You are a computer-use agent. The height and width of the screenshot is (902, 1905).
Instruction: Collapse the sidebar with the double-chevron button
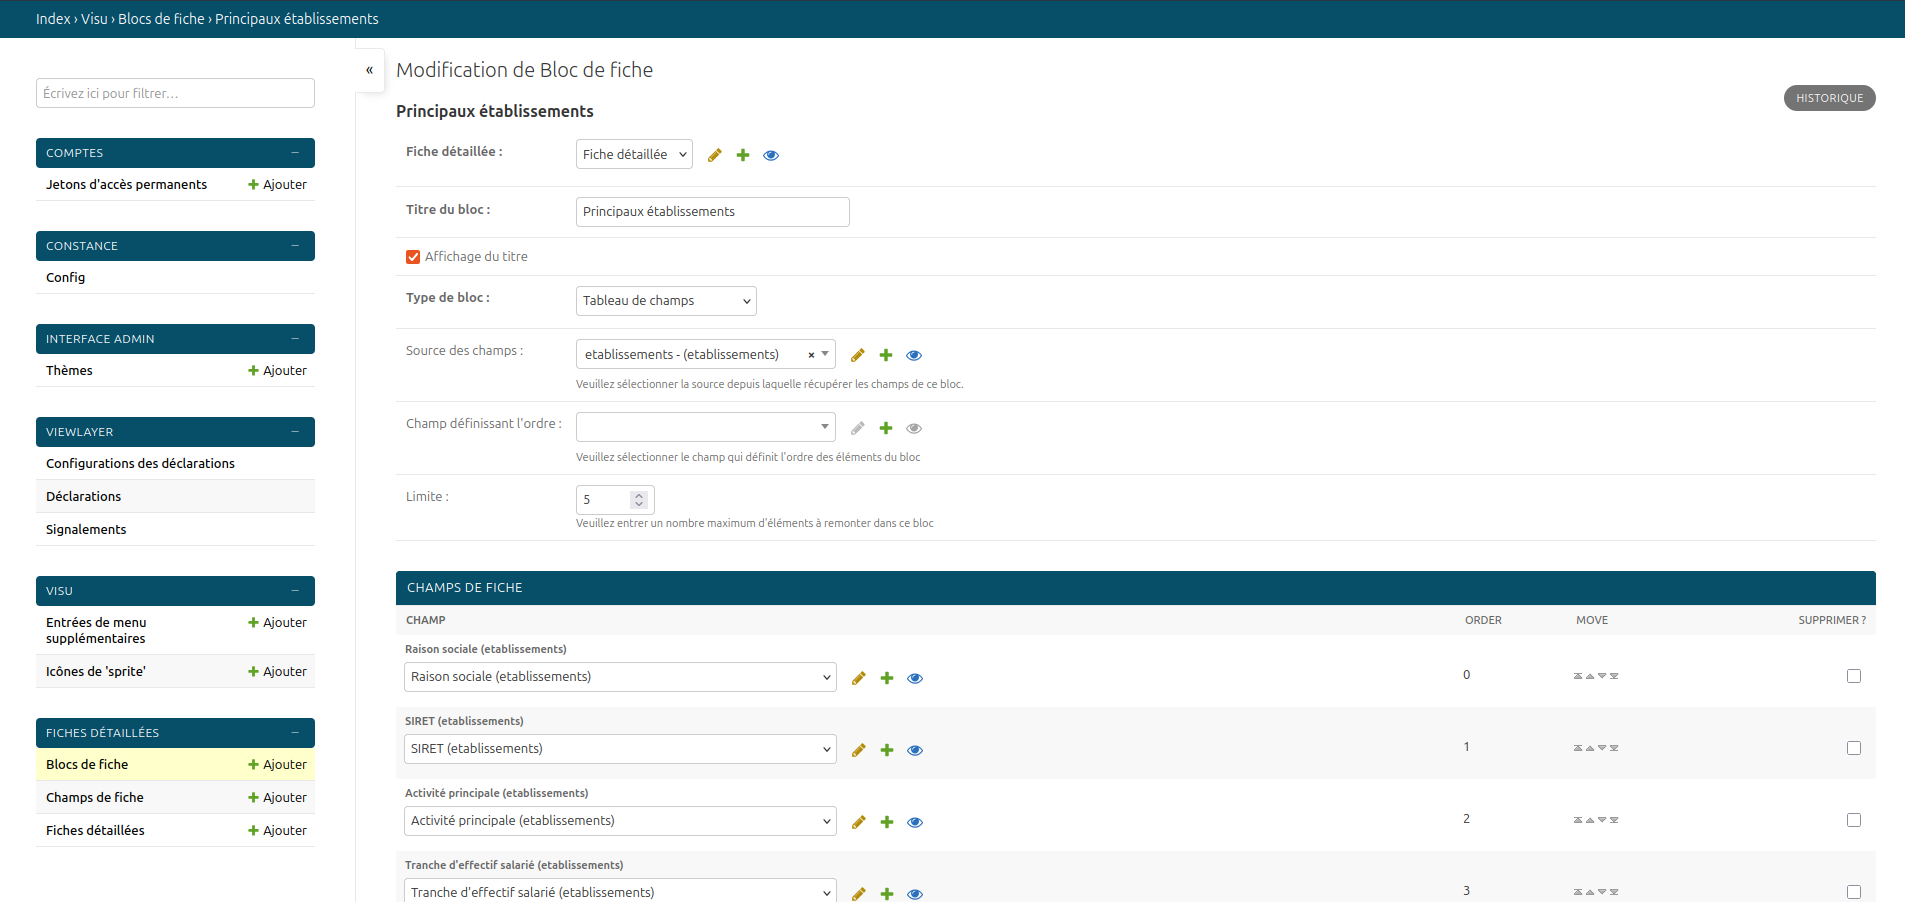tap(370, 70)
